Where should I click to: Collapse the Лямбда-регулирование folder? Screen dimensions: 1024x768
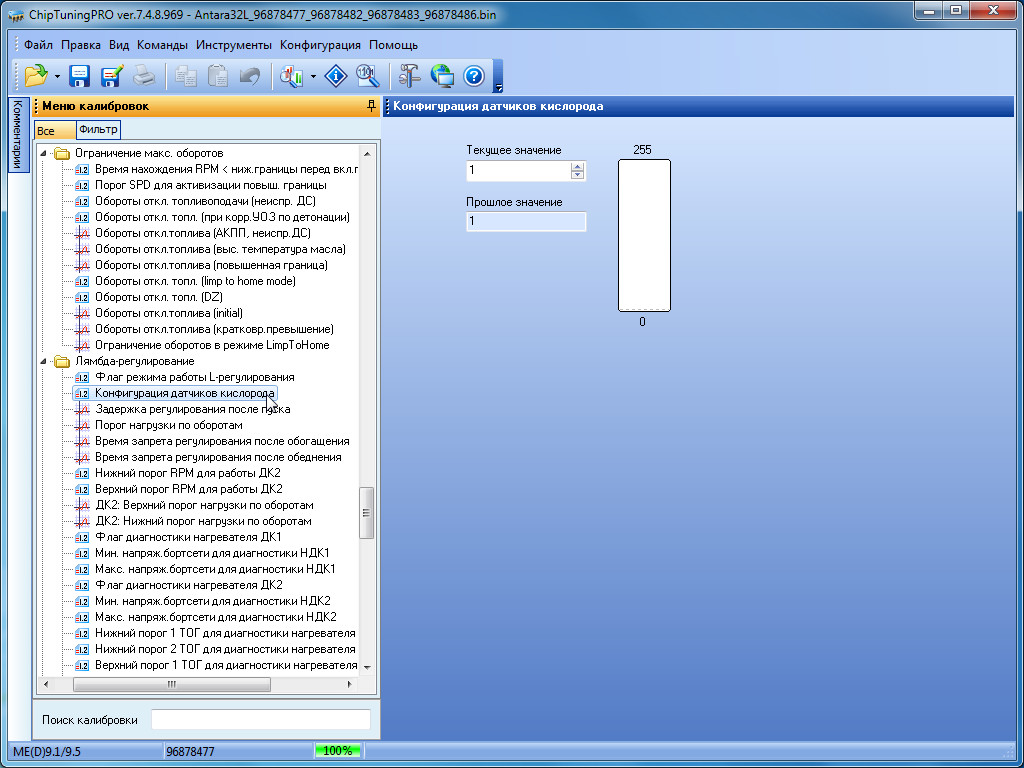coord(43,361)
